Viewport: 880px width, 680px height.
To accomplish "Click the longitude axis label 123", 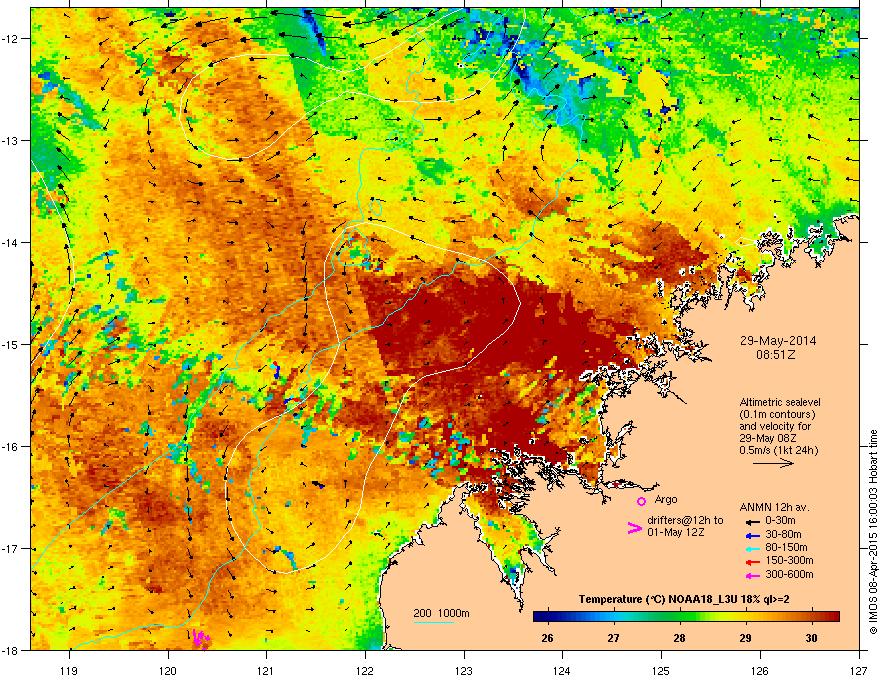I will pyautogui.click(x=464, y=670).
